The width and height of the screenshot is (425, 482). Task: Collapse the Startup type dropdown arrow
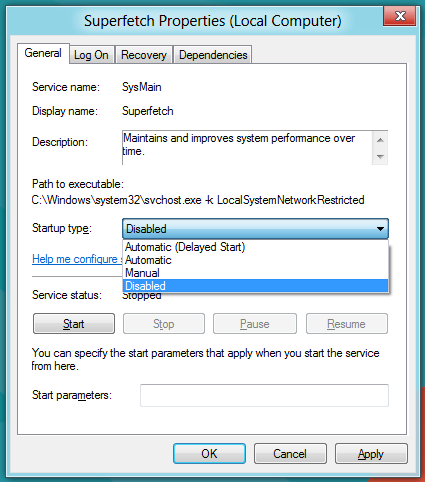click(380, 229)
